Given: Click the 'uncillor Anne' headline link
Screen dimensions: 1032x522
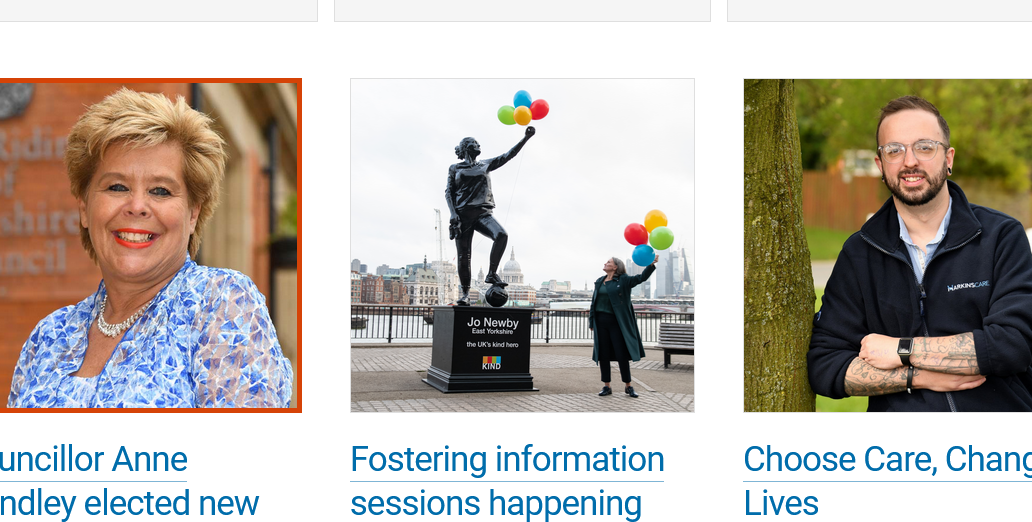Looking at the screenshot, I should pos(93,459).
